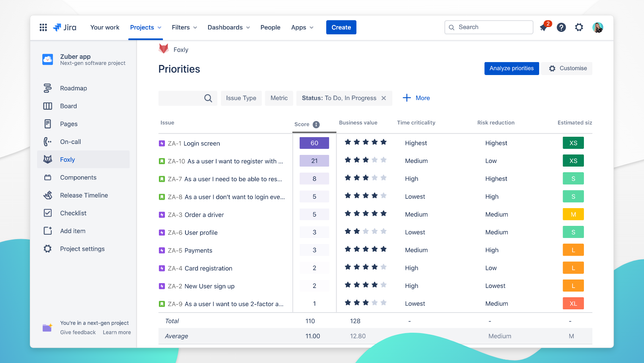644x363 pixels.
Task: Click Highest time criticality for ZA-1
Action: 416,143
